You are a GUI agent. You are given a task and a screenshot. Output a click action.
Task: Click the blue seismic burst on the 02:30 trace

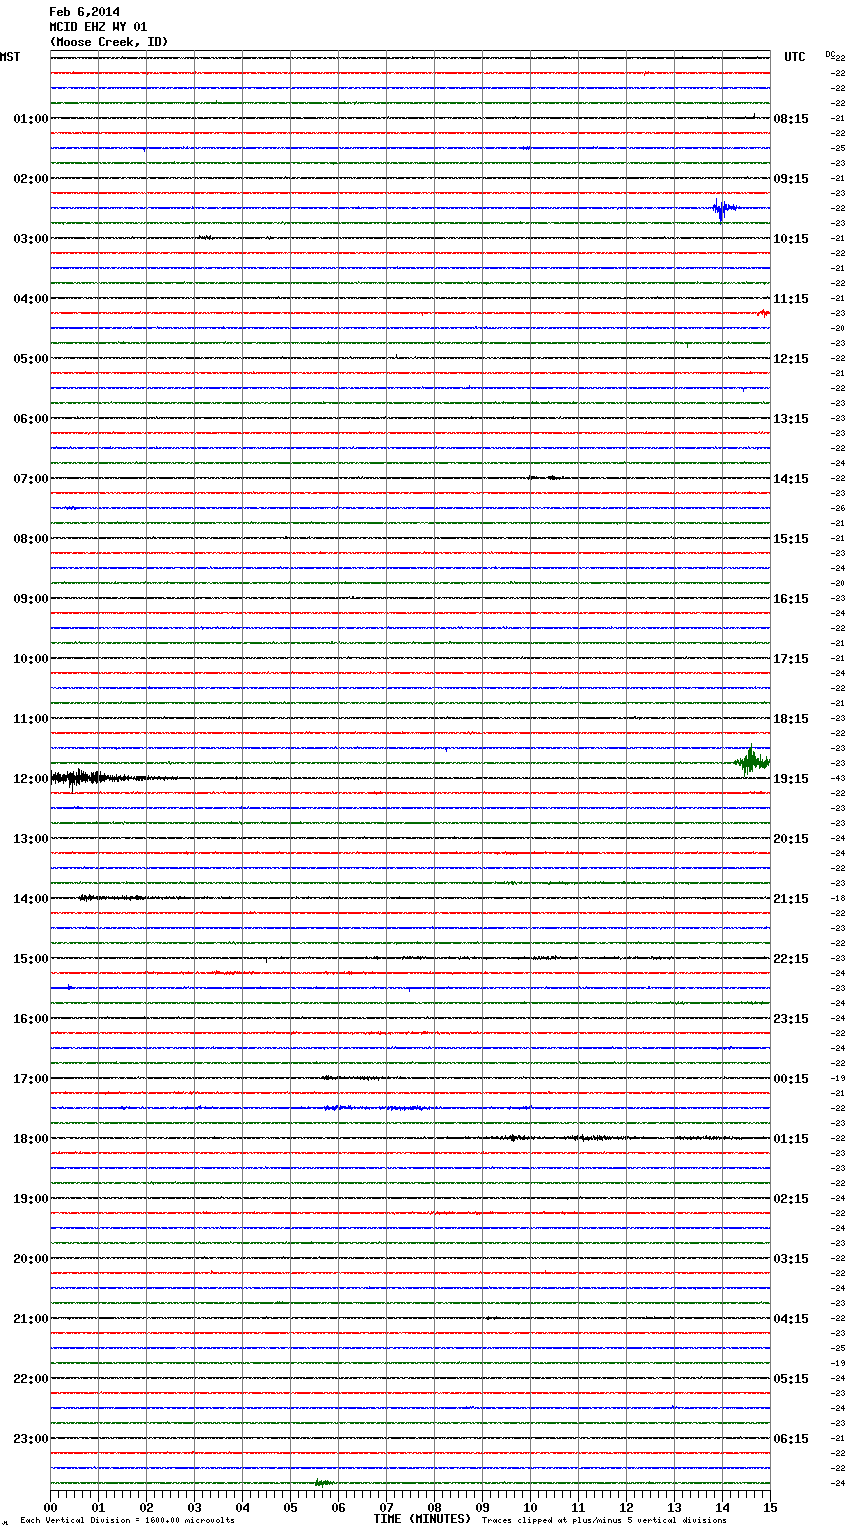pos(724,209)
